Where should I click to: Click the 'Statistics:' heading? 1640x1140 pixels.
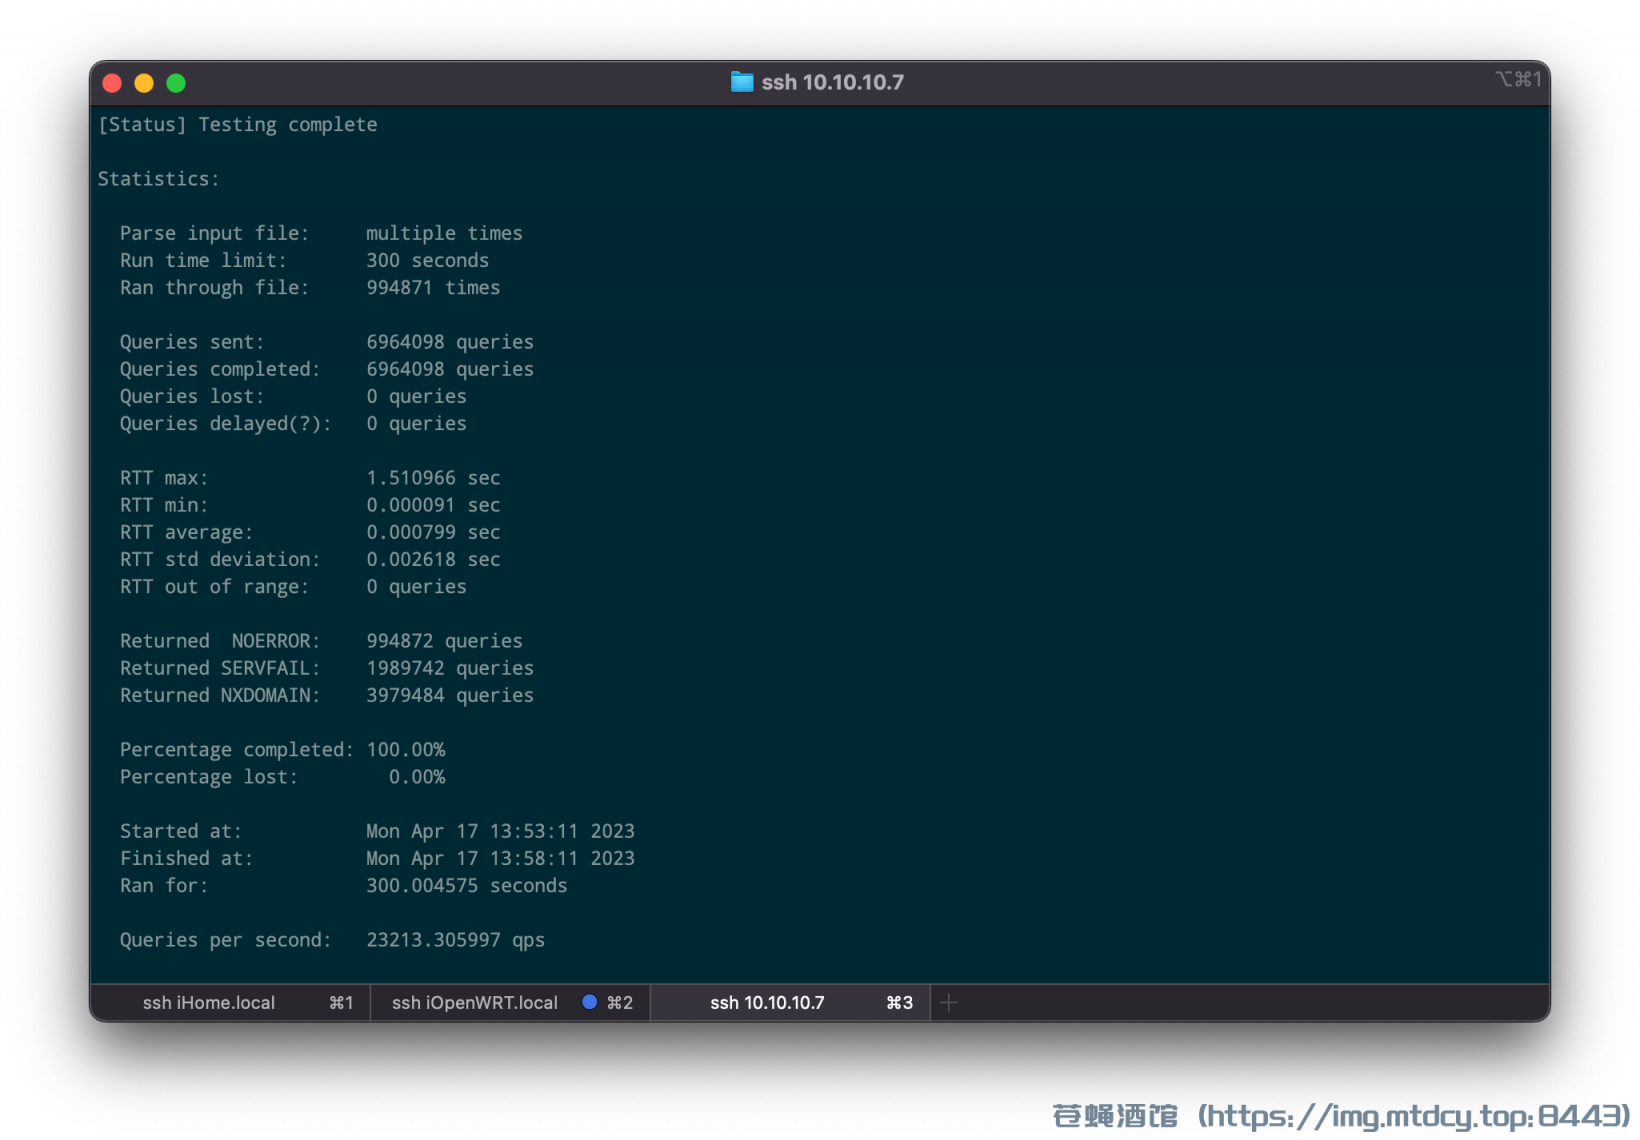point(158,179)
